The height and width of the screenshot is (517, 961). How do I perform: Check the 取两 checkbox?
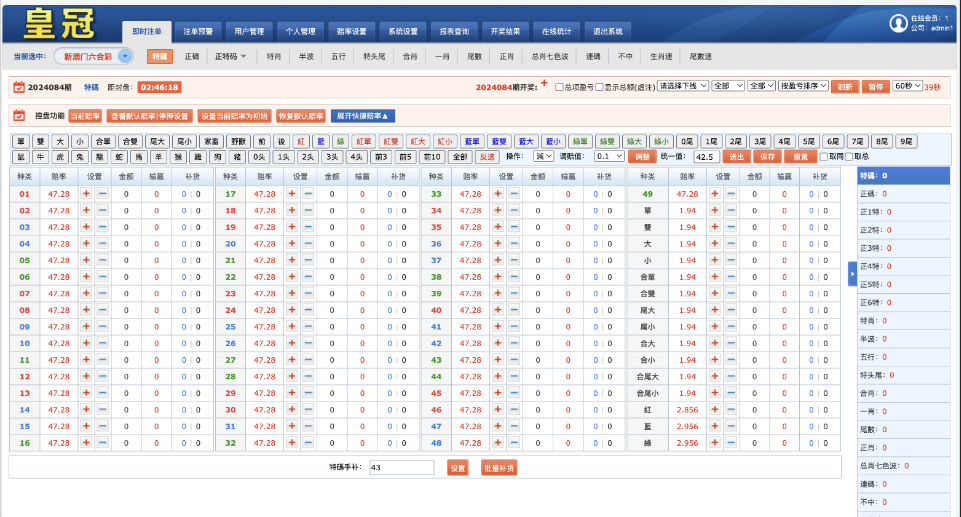tap(823, 157)
